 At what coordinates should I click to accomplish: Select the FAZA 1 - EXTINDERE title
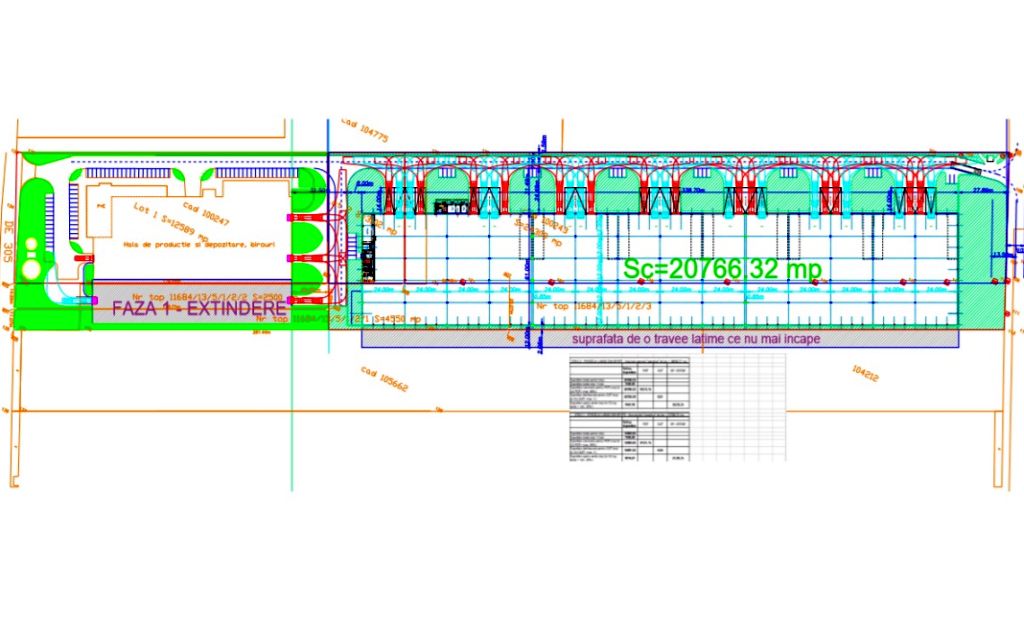[197, 309]
